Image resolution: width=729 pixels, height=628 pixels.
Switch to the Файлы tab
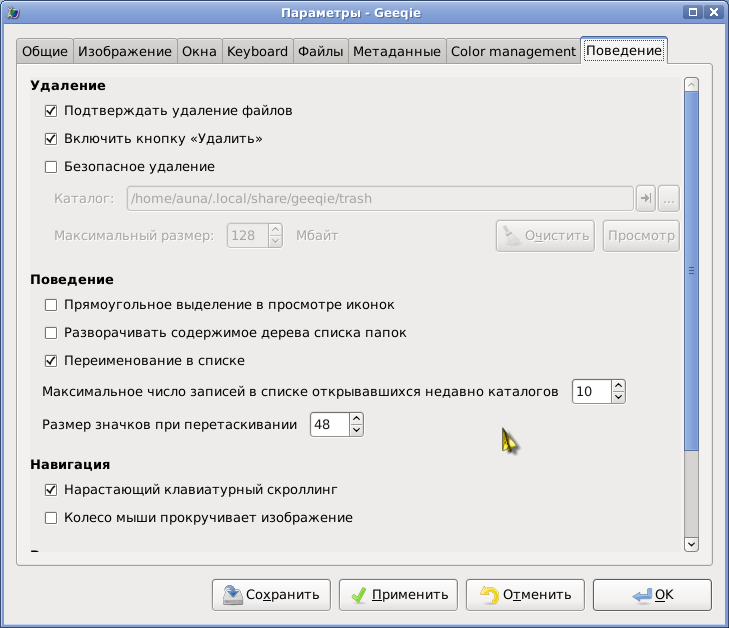point(320,51)
